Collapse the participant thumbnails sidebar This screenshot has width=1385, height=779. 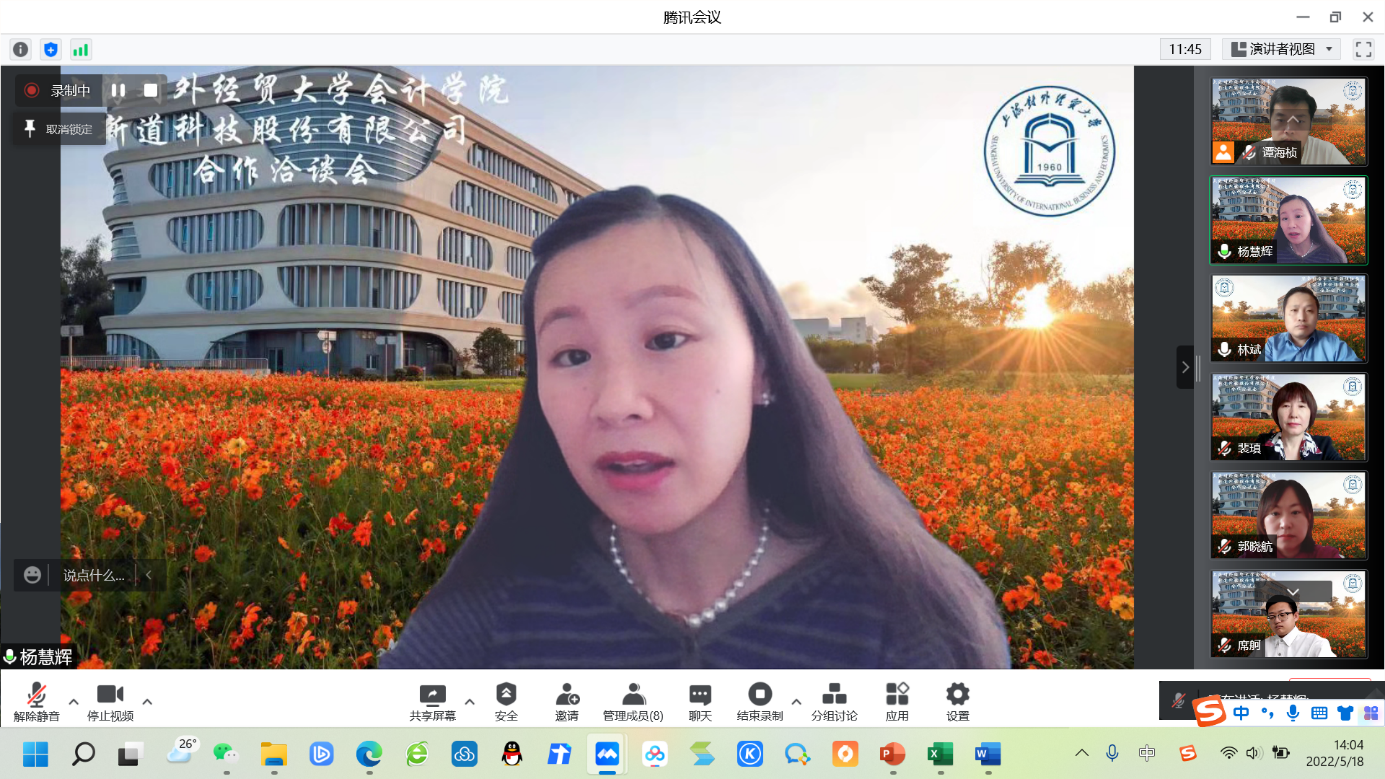[x=1185, y=367]
